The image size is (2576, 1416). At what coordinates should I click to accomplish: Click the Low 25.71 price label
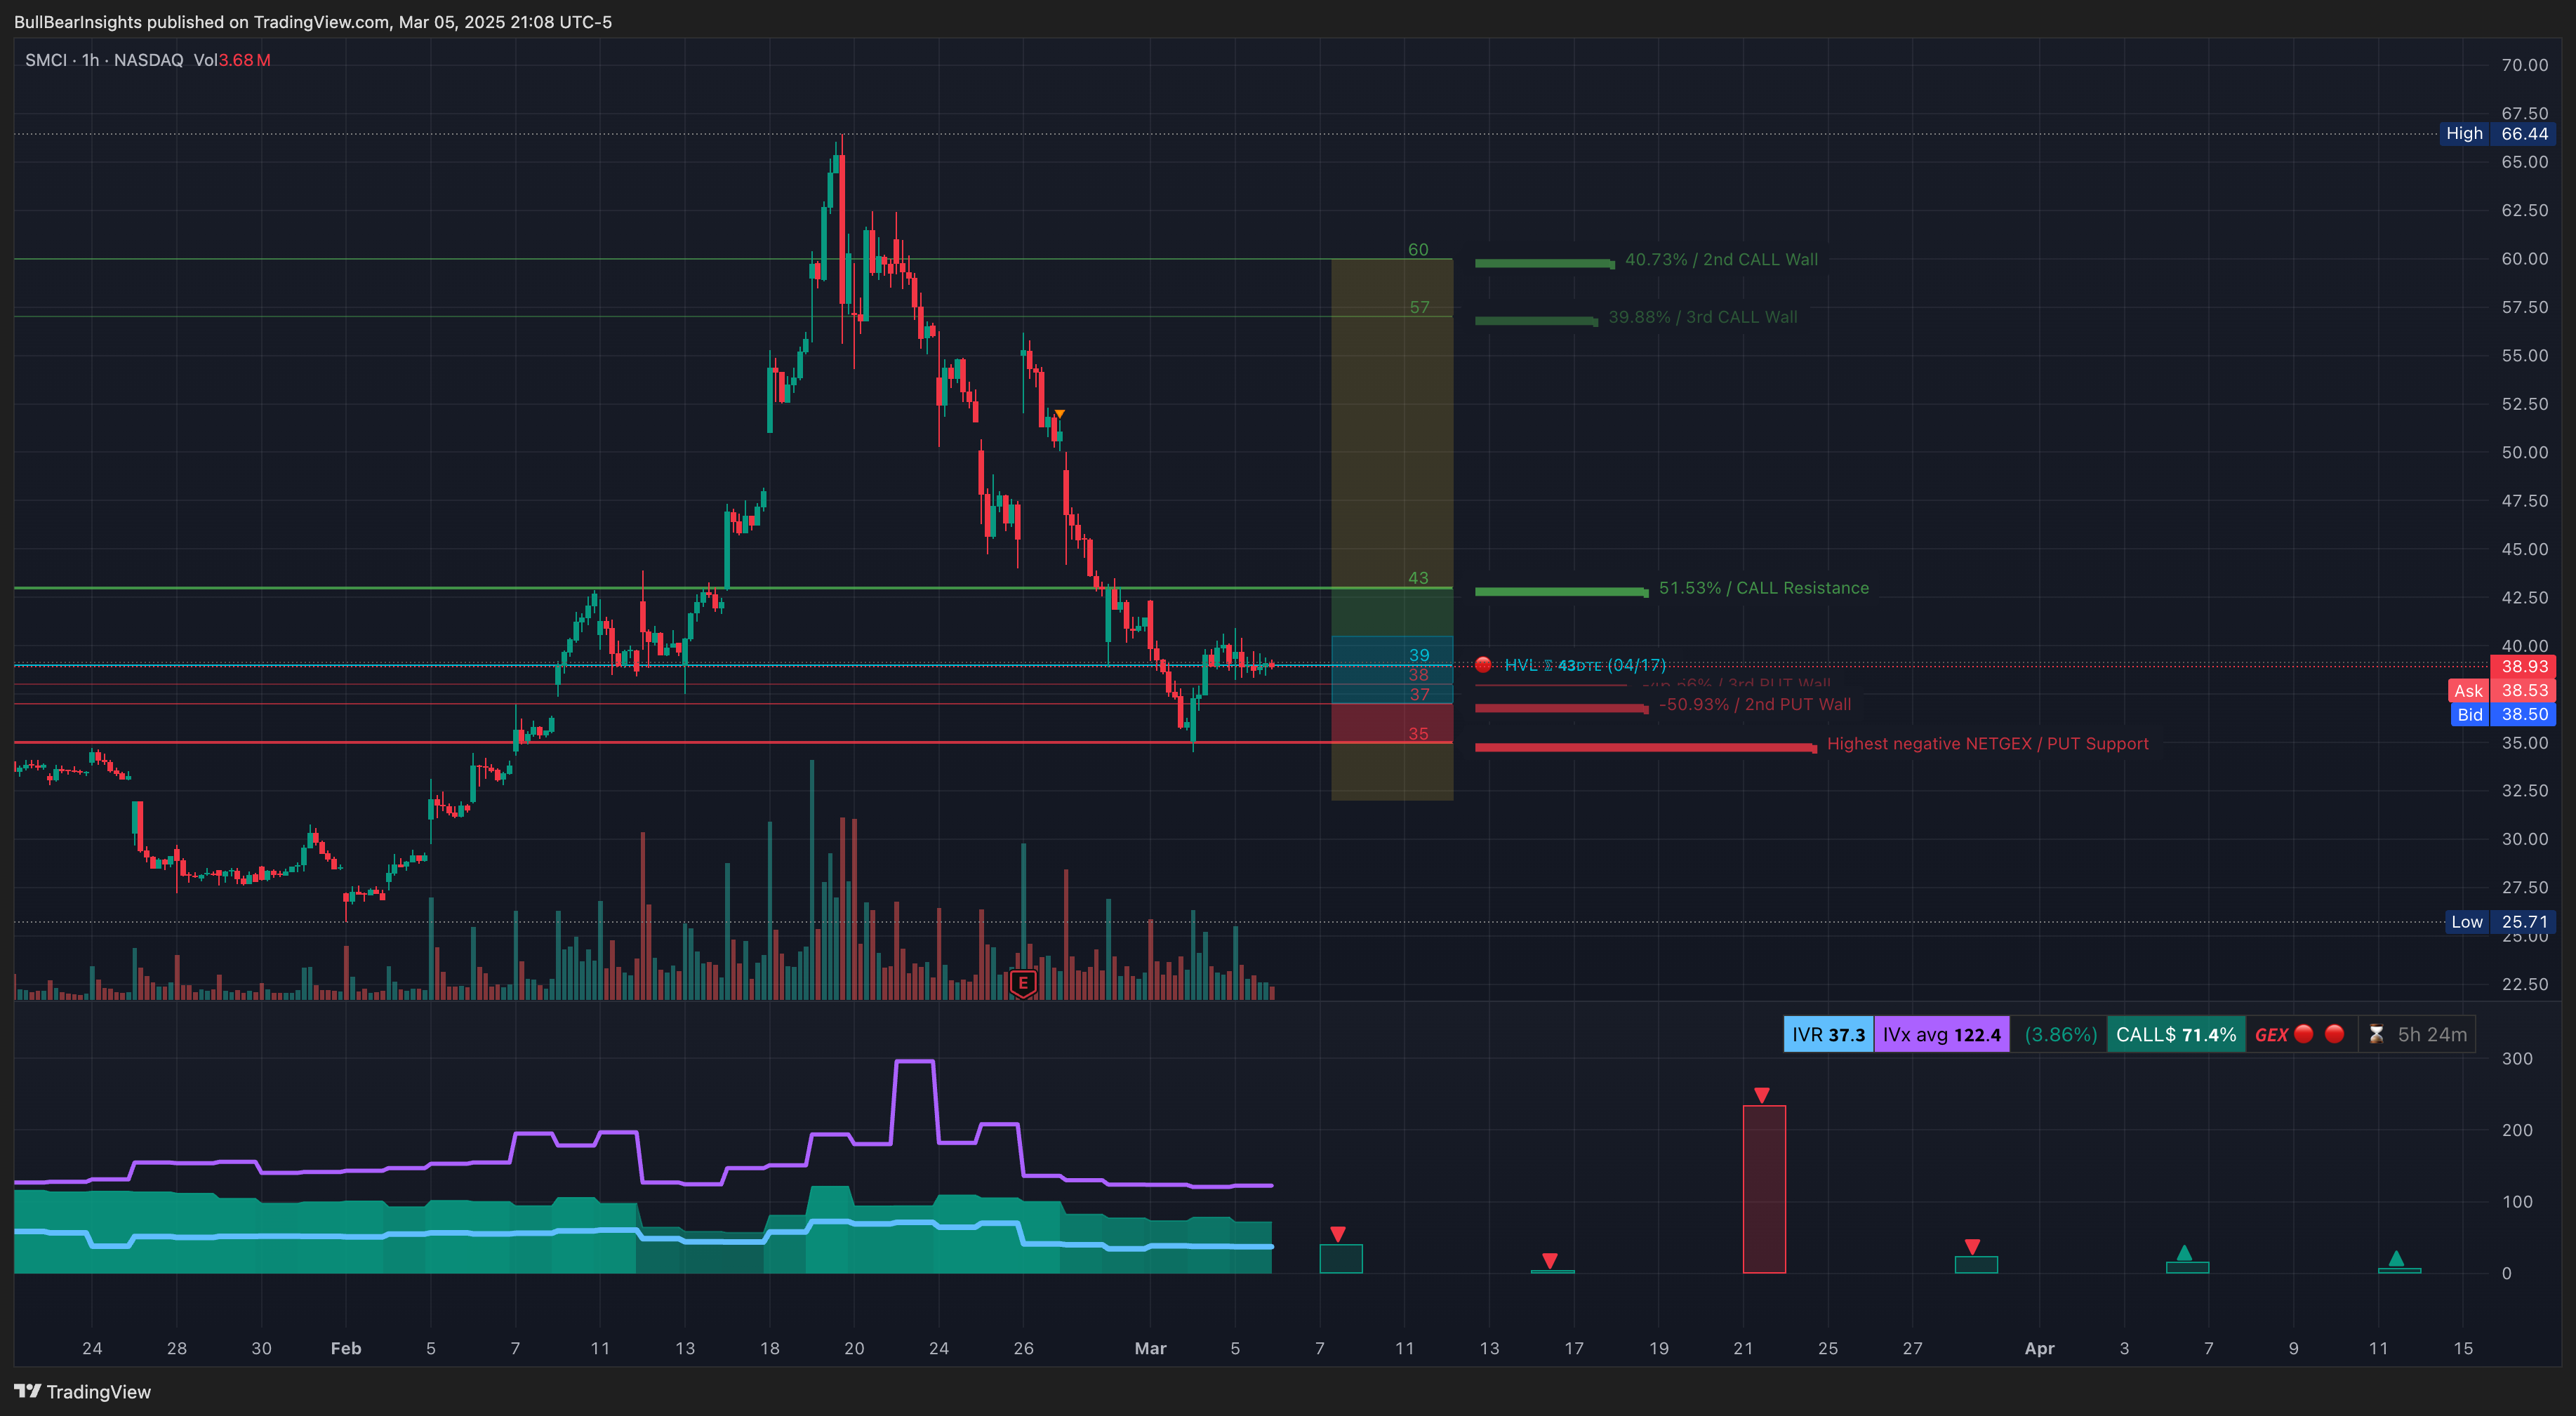coord(2499,922)
